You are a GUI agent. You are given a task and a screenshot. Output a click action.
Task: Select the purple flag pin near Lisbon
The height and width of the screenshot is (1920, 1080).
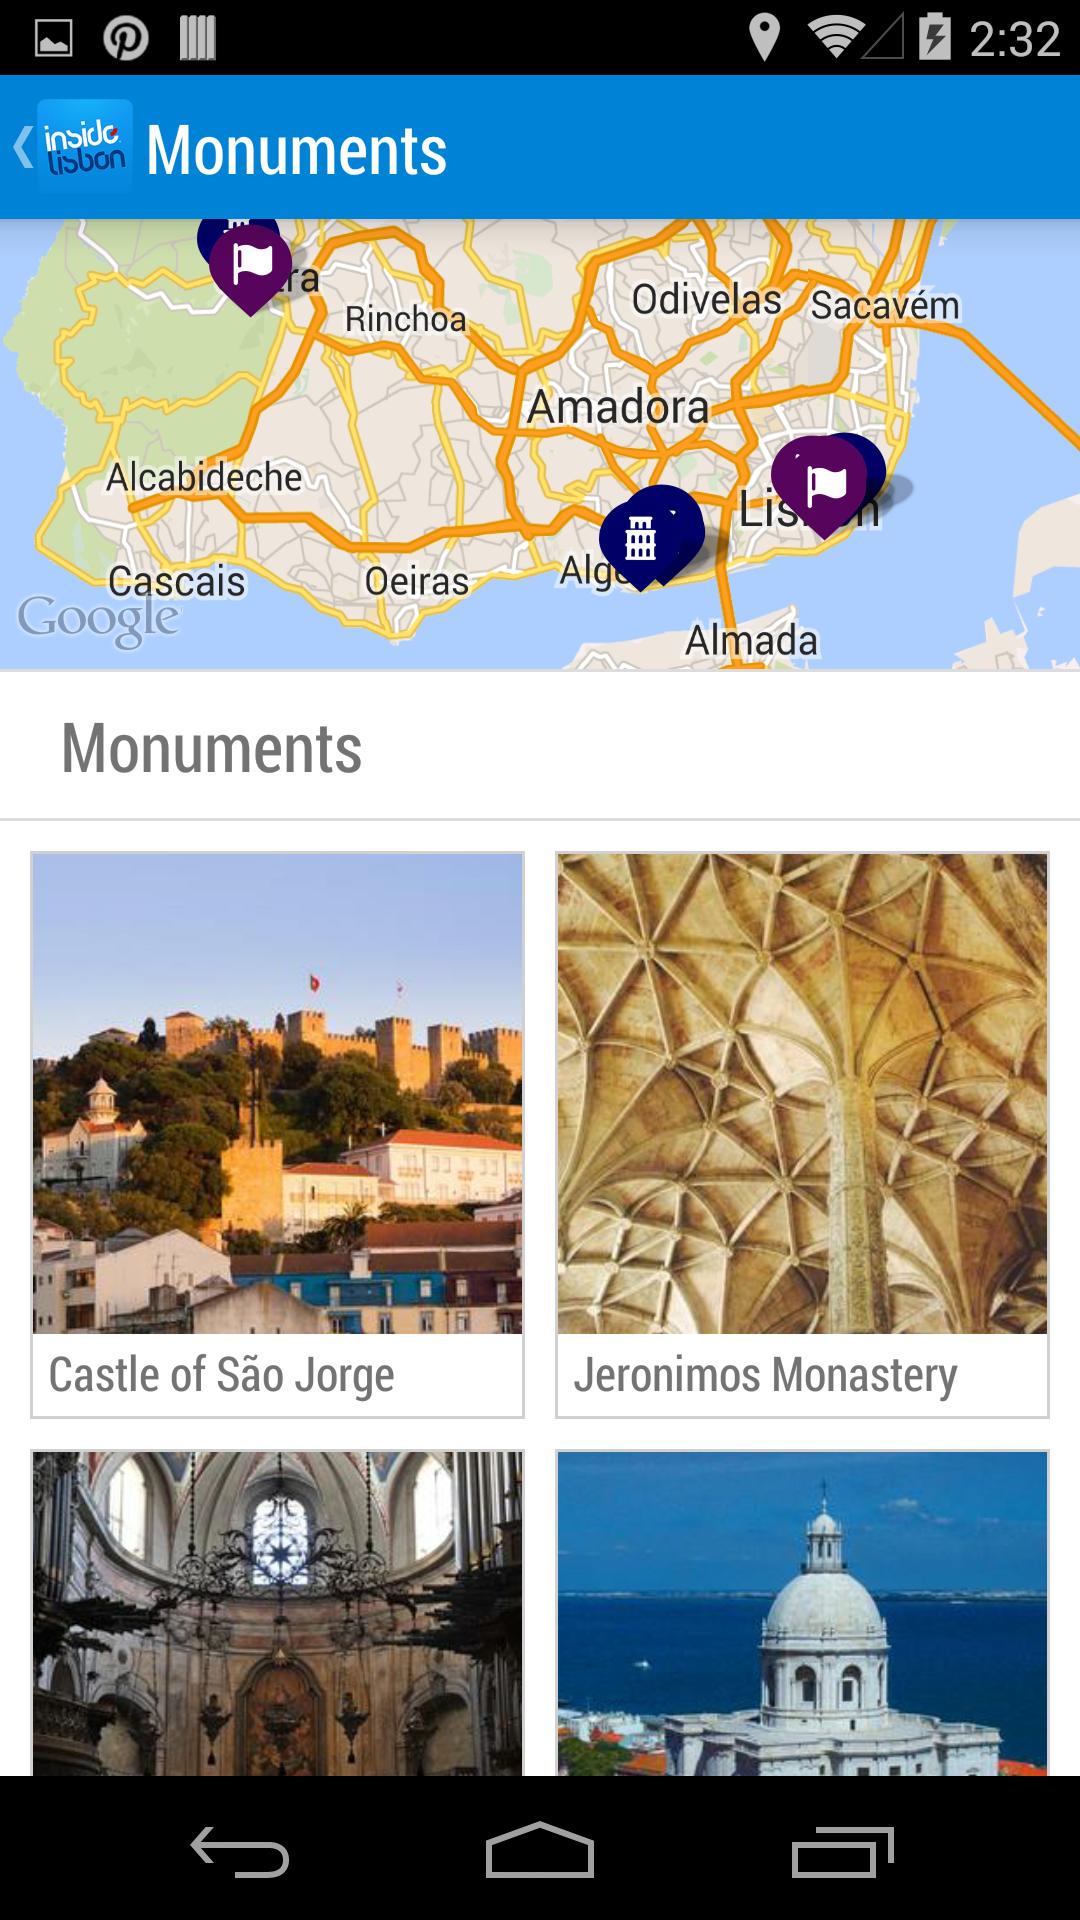pyautogui.click(x=823, y=485)
